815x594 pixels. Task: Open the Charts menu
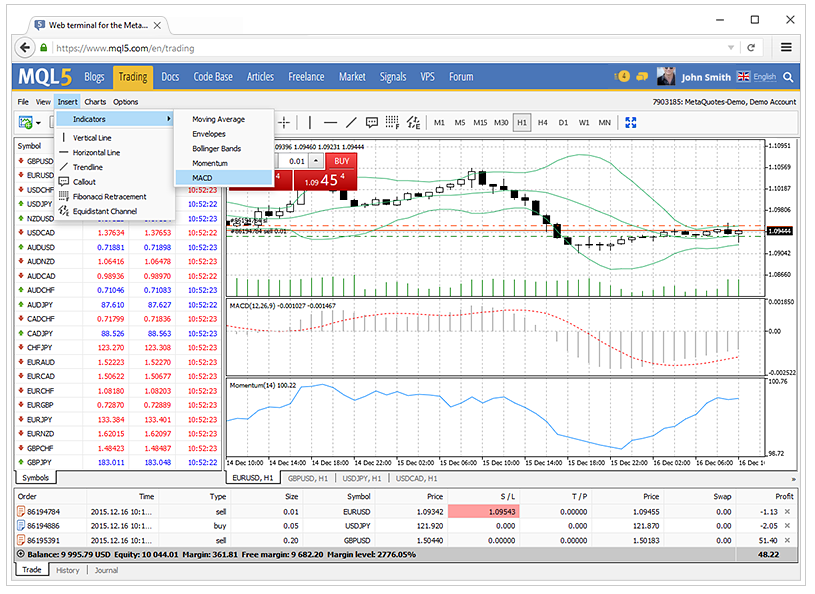[x=95, y=102]
